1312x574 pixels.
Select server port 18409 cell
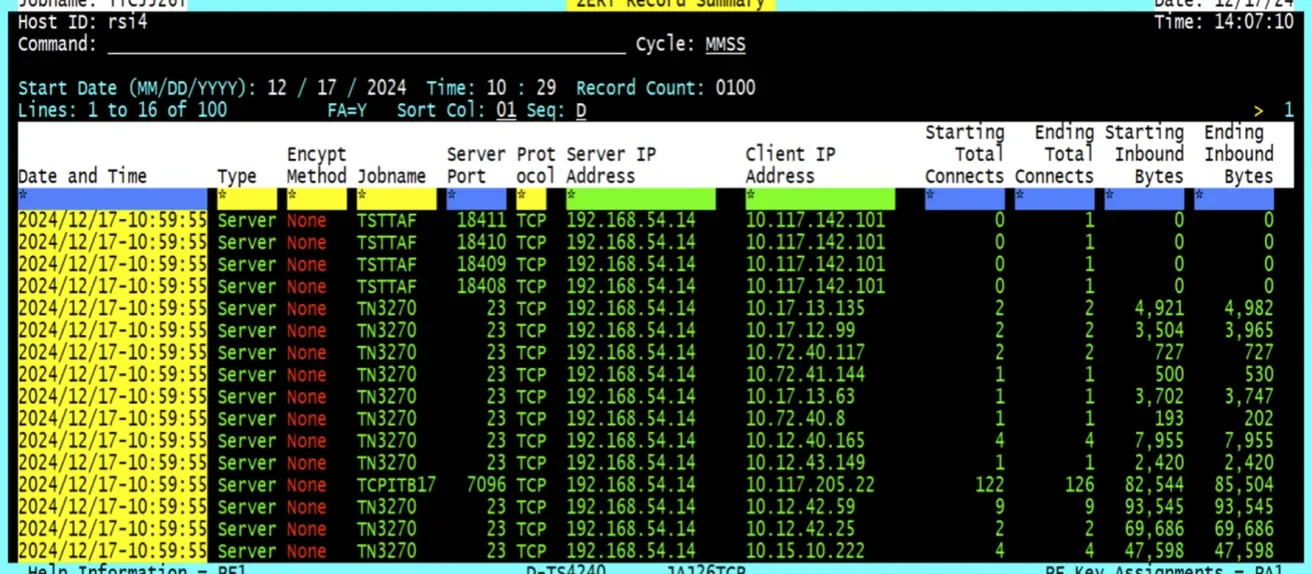coord(481,264)
